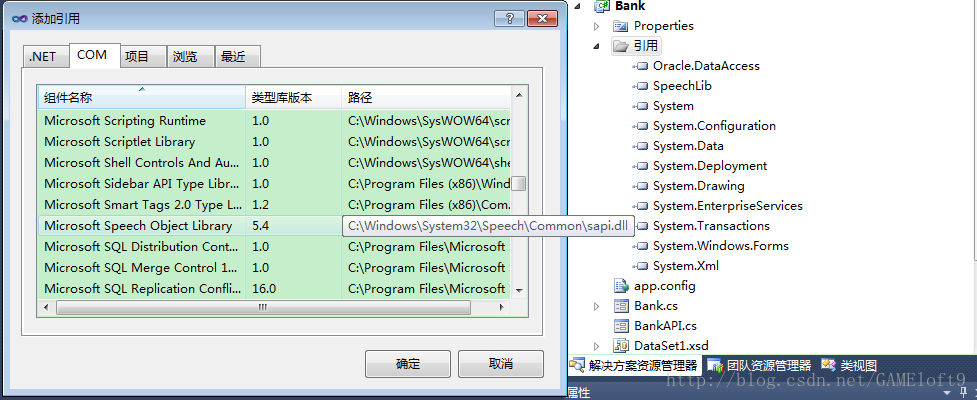Screen dimensions: 977x400
Task: Sort by 组件名称 column header
Action: coord(141,98)
